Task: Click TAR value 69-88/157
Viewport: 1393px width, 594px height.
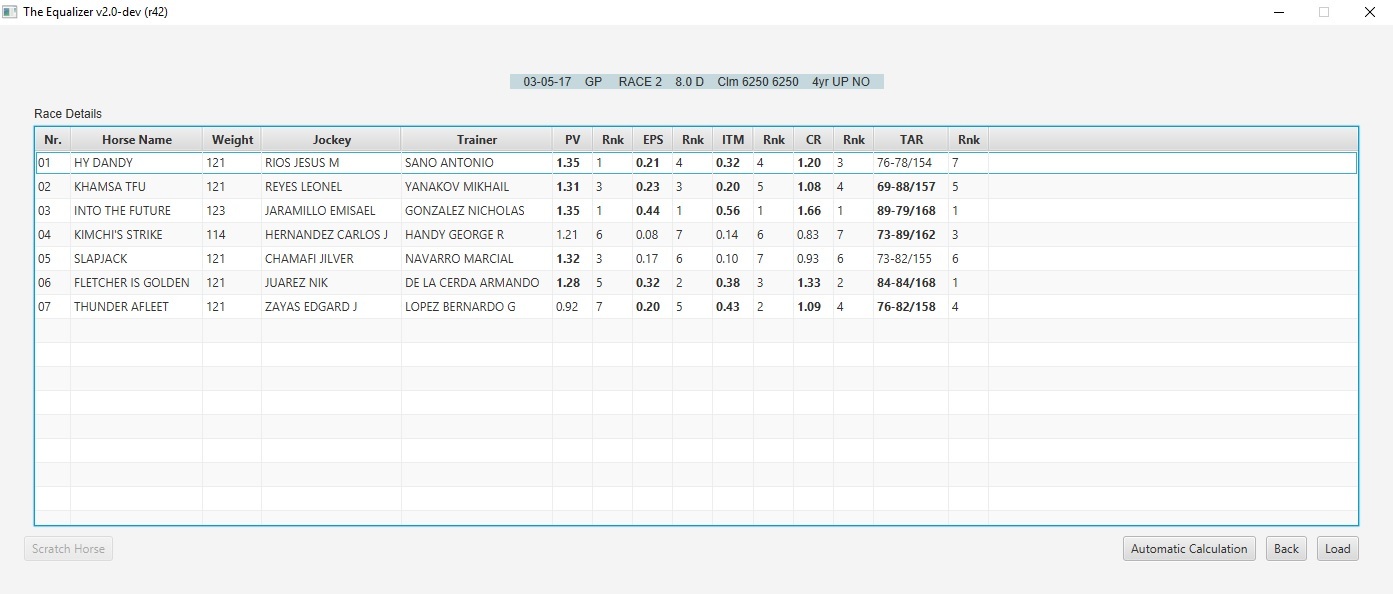Action: pos(906,187)
